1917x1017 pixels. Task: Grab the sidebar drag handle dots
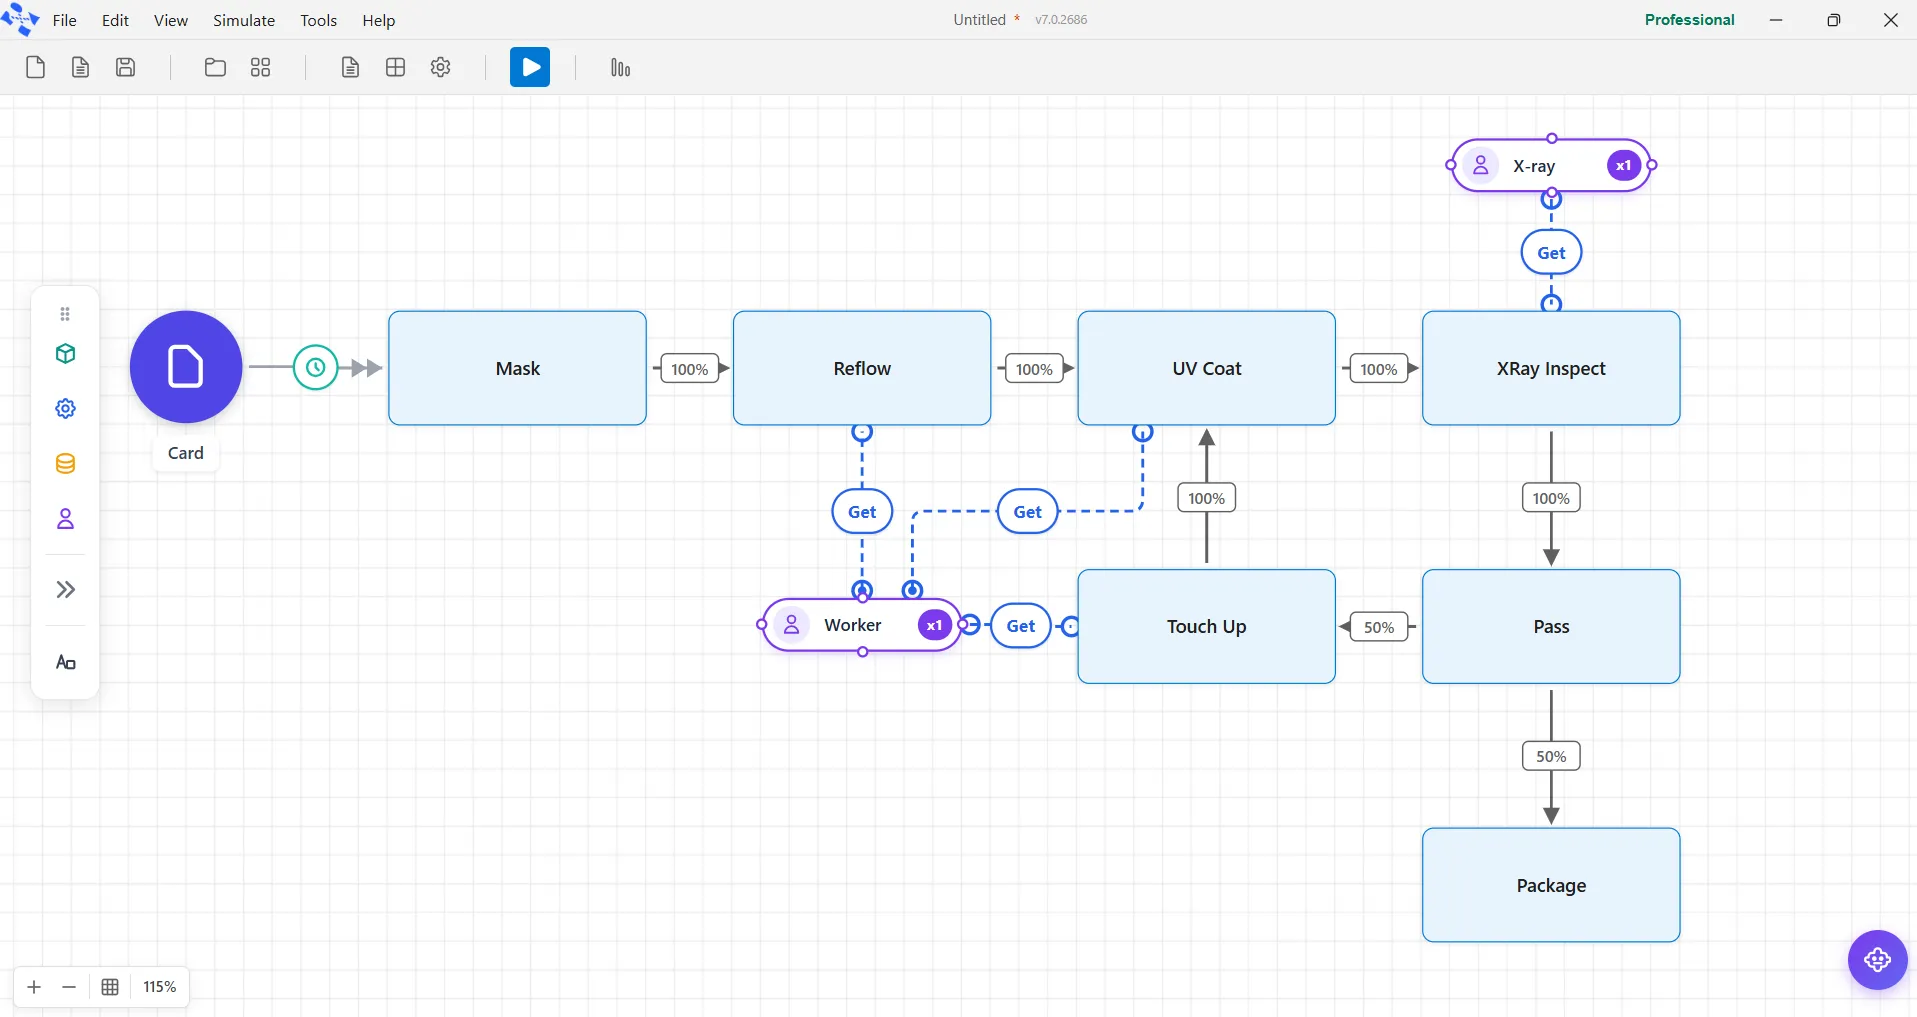click(65, 314)
